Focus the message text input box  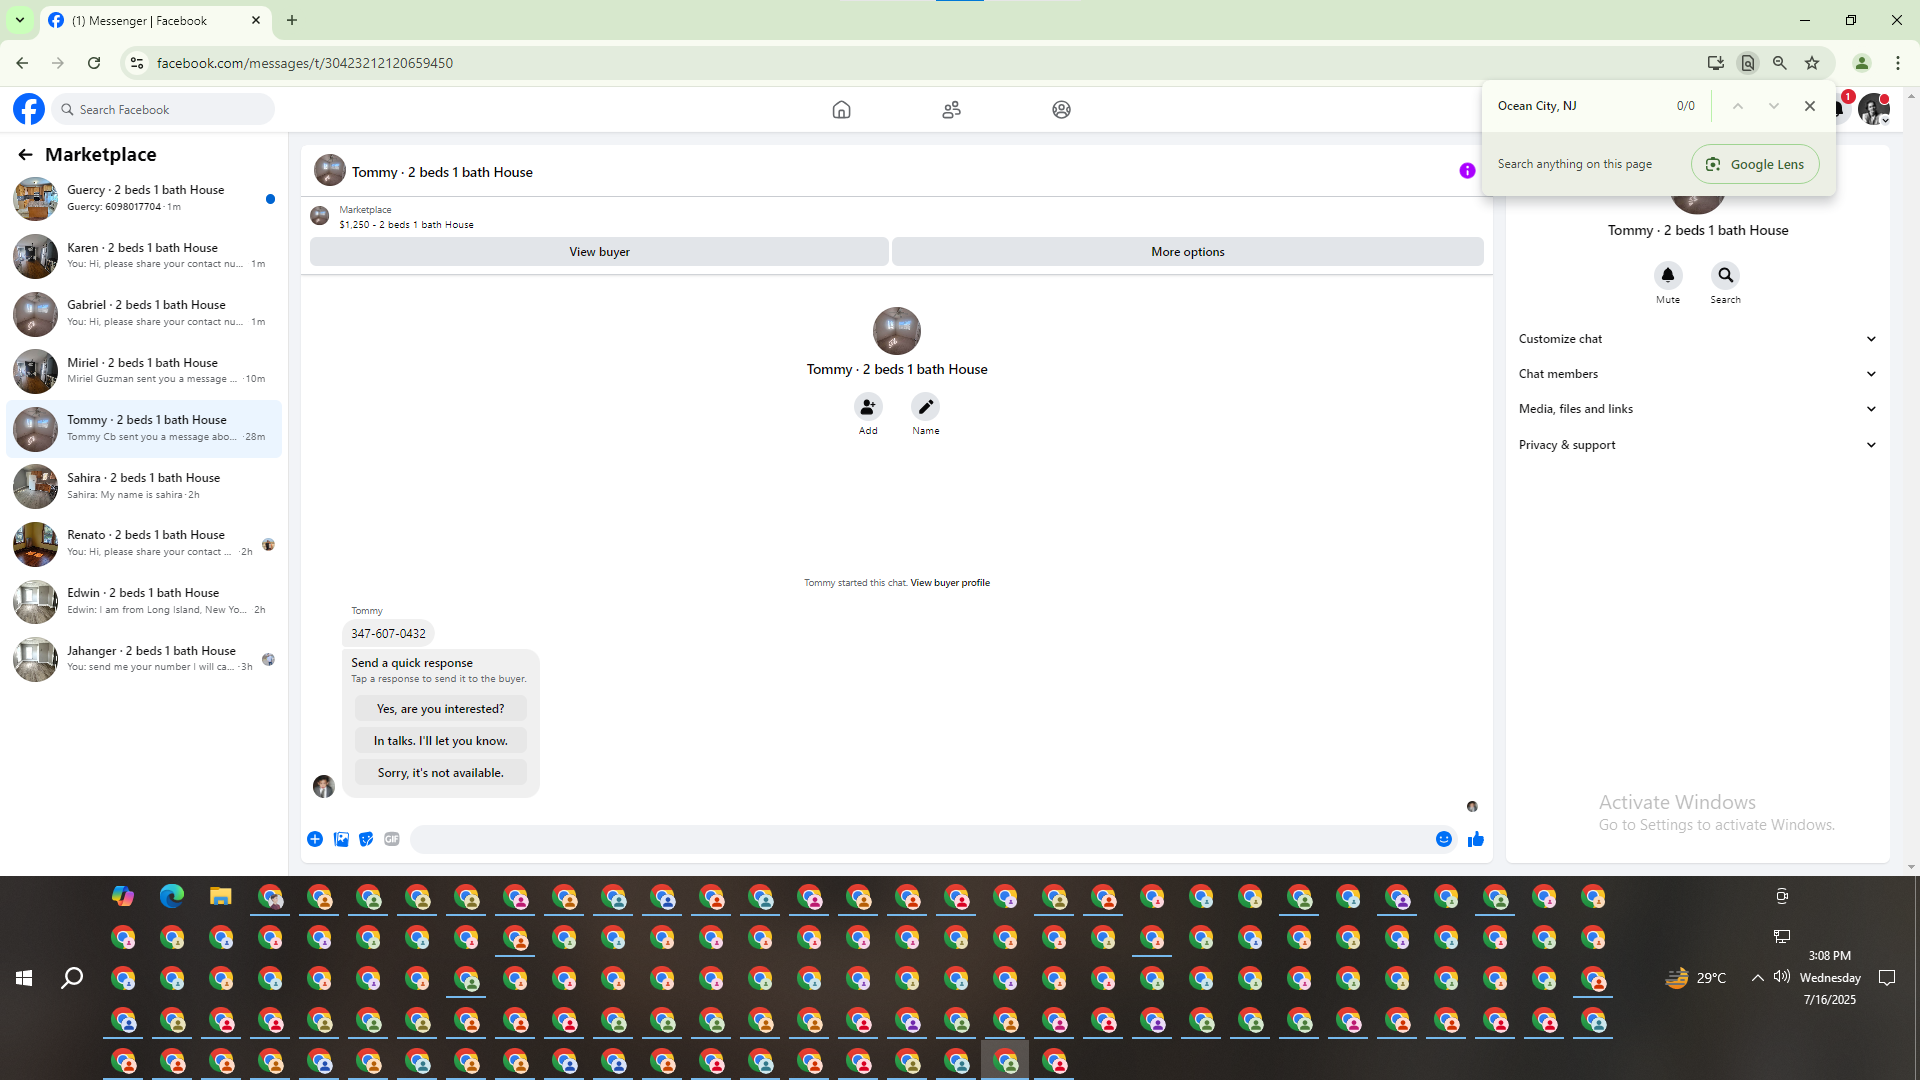[x=920, y=839]
